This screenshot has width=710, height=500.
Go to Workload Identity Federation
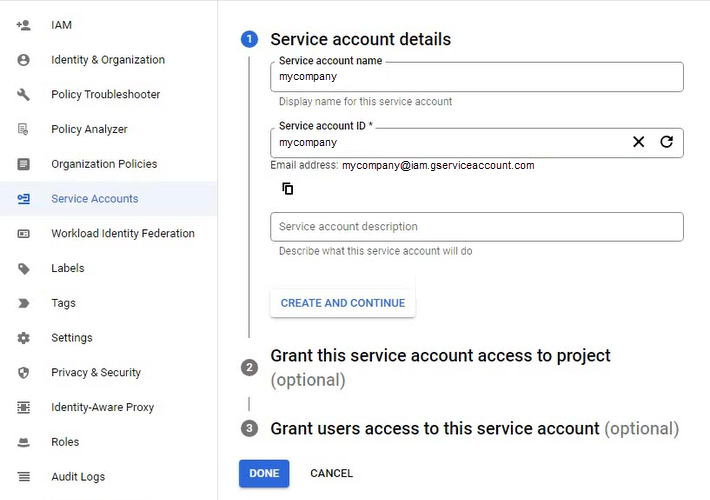coord(123,234)
